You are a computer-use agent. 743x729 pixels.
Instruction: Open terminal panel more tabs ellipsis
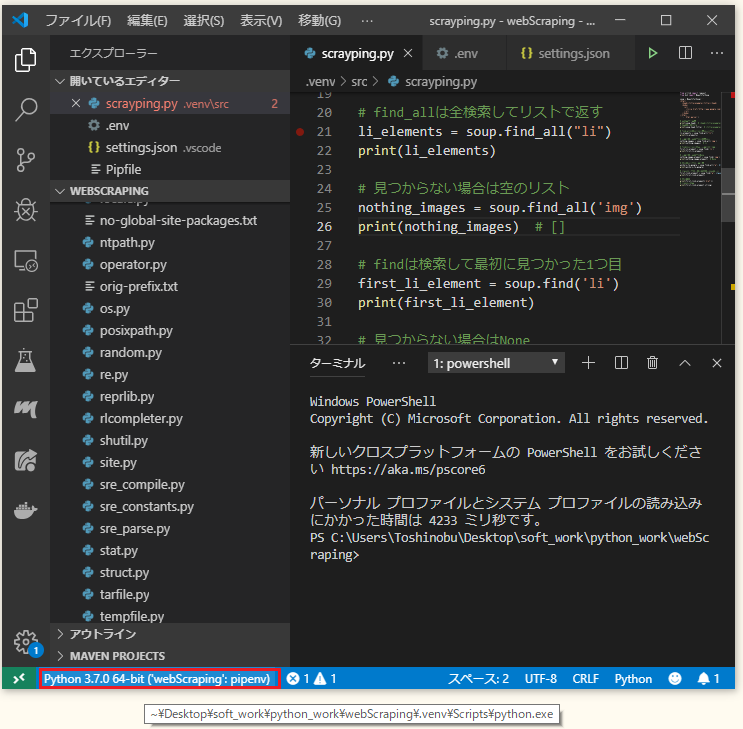click(399, 363)
